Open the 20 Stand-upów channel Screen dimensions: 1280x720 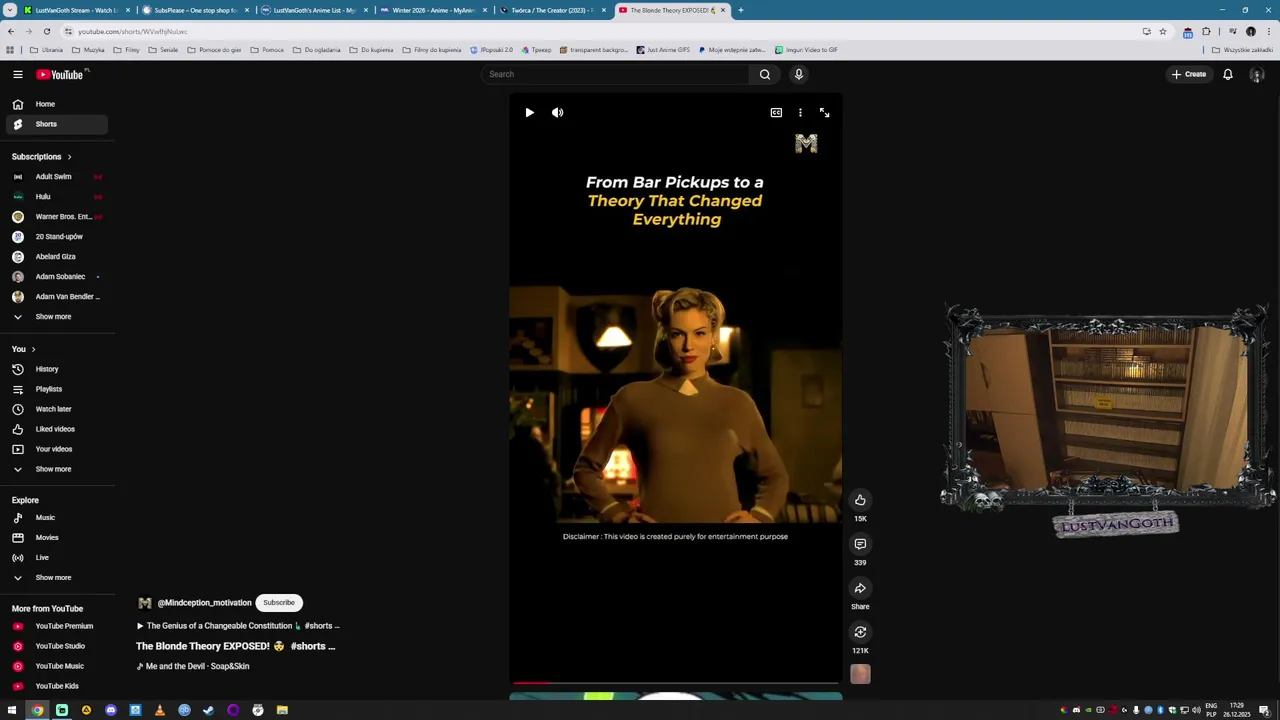[x=56, y=237]
